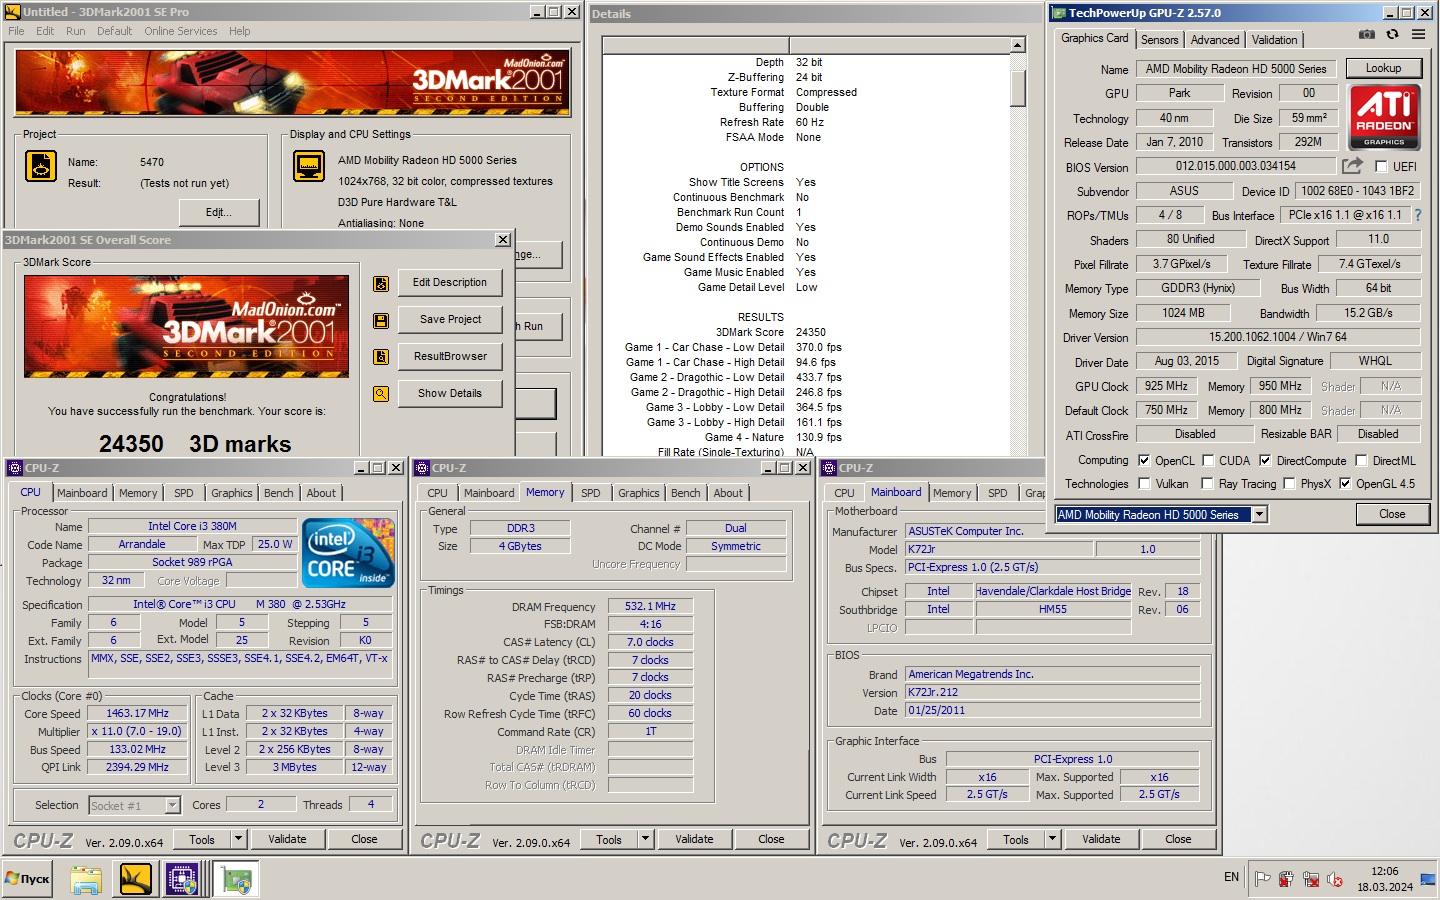Viewport: 1440px width, 900px height.
Task: Click the Edit Description button
Action: (x=450, y=283)
